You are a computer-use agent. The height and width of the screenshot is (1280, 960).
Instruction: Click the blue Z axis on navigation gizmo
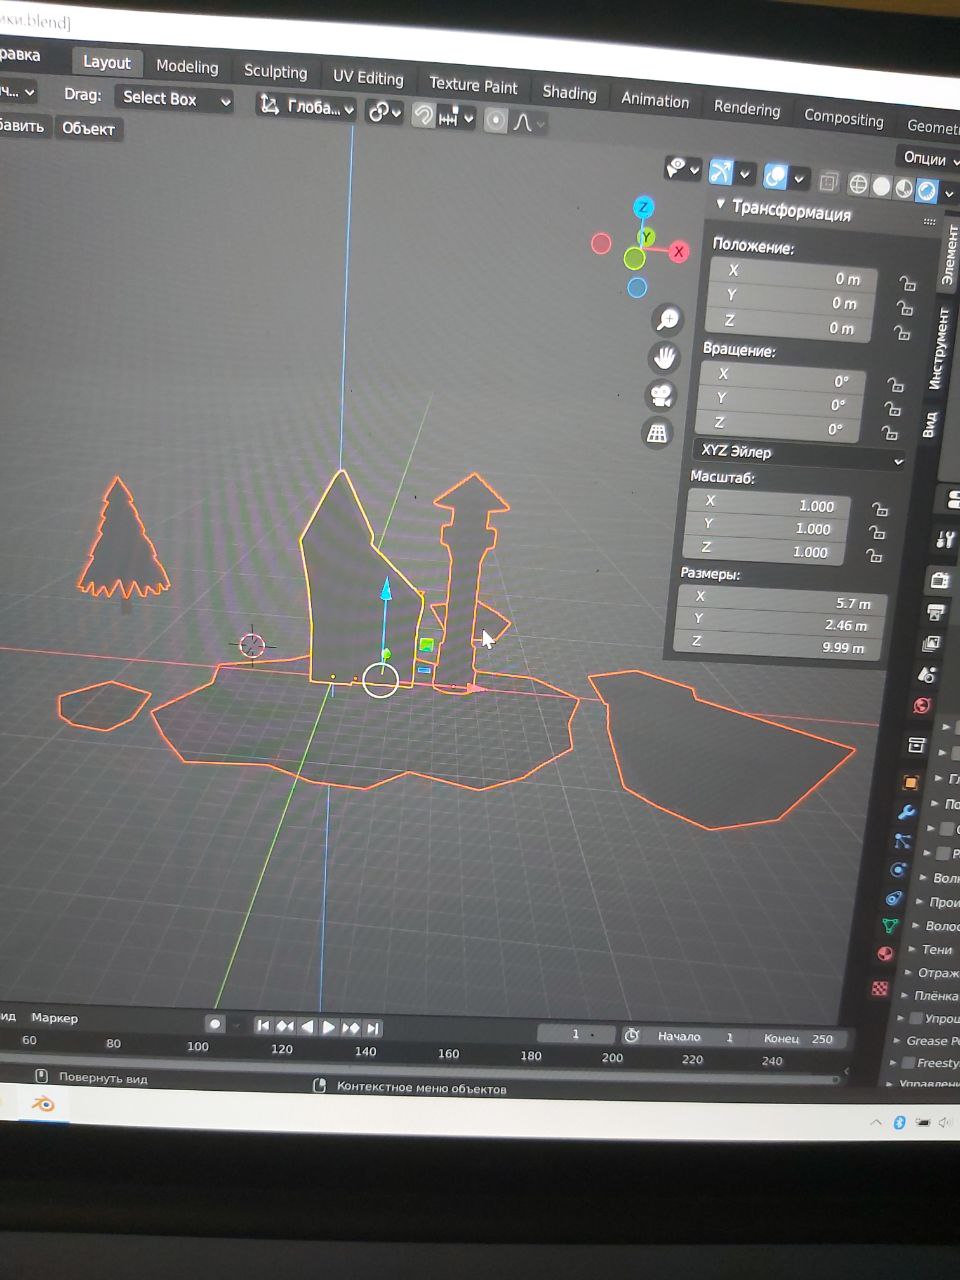pos(643,207)
